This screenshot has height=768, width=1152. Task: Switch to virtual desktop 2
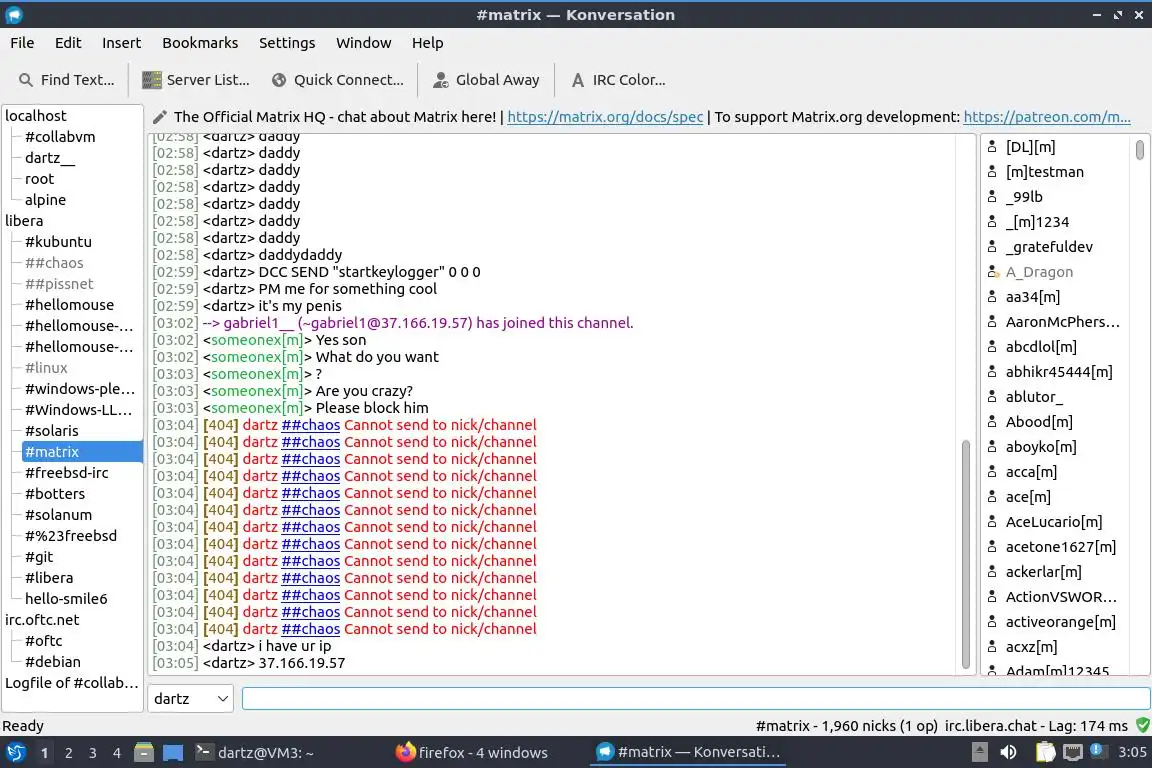tap(68, 753)
